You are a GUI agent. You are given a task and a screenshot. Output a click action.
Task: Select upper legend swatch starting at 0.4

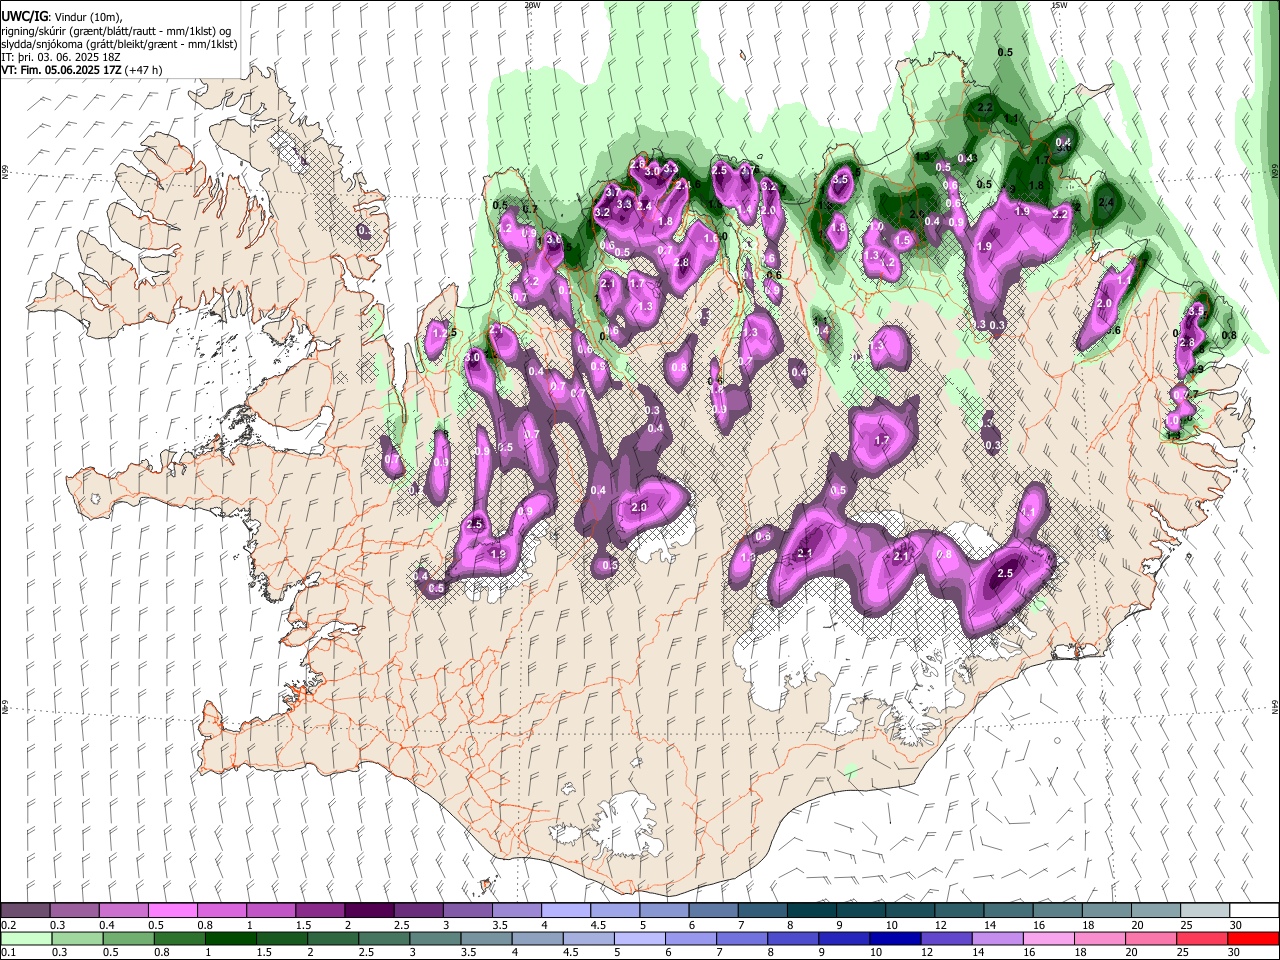point(123,910)
